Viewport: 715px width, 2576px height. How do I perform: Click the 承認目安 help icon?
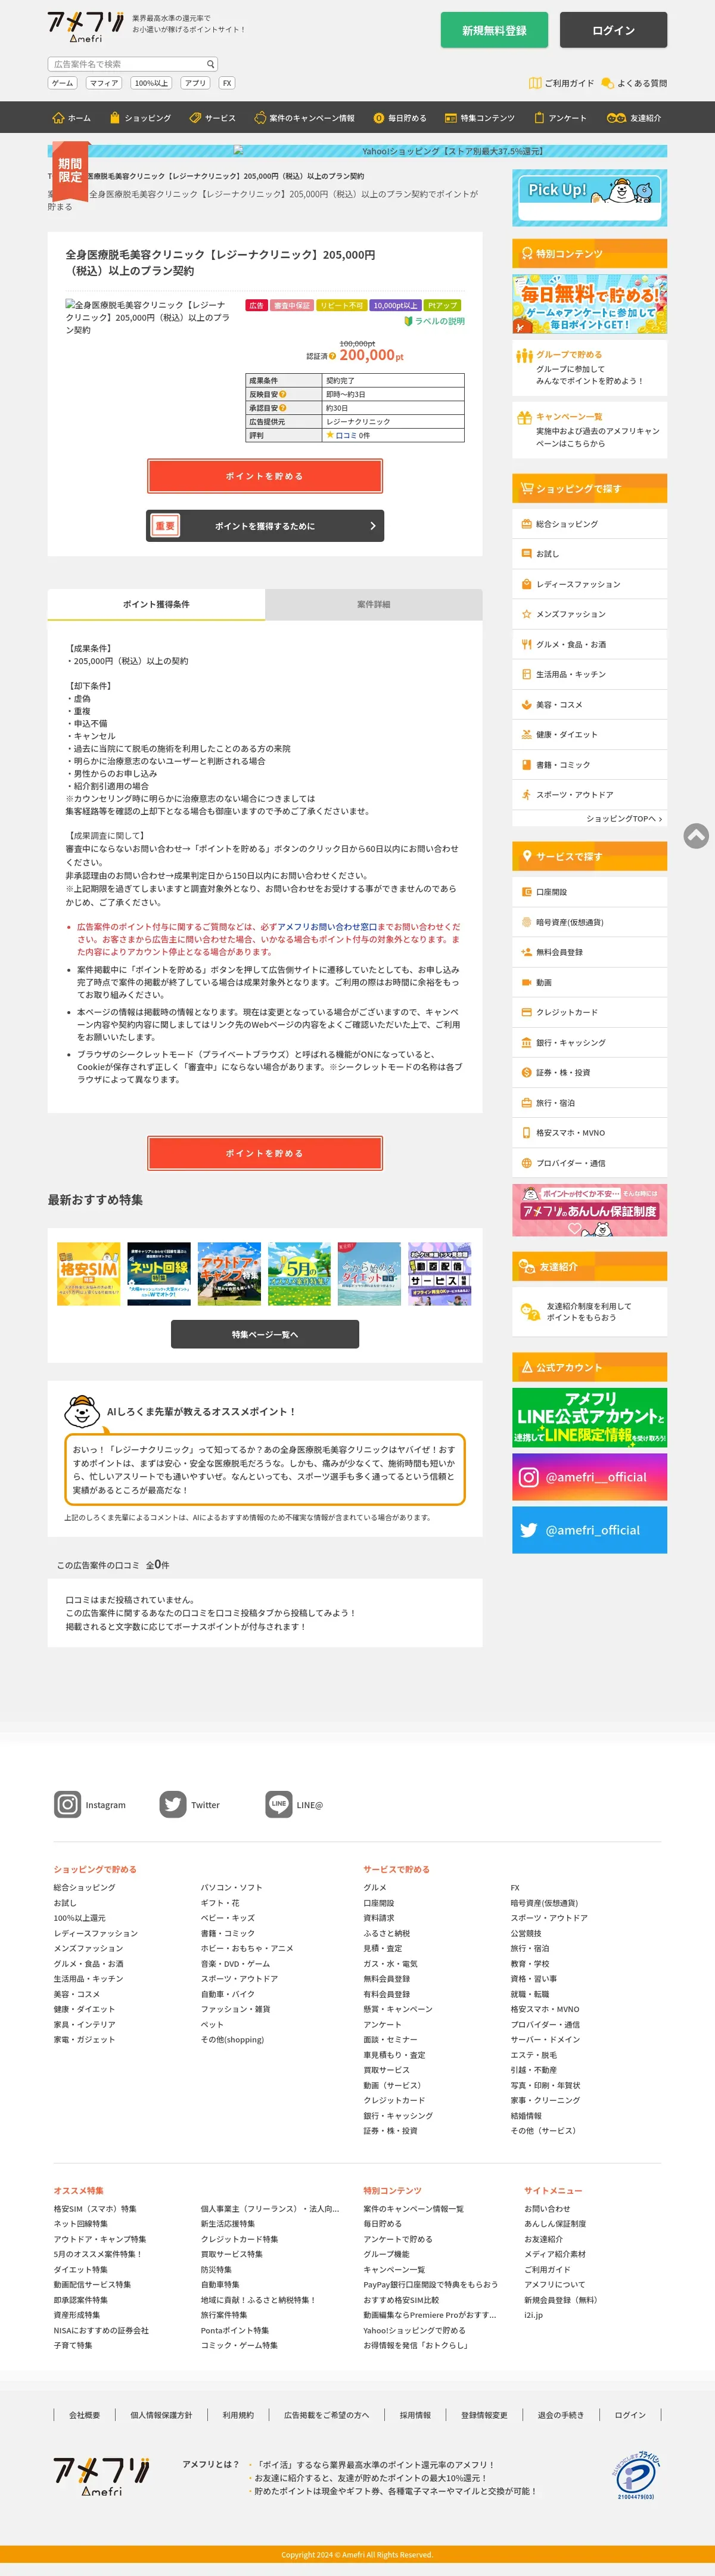tap(283, 408)
